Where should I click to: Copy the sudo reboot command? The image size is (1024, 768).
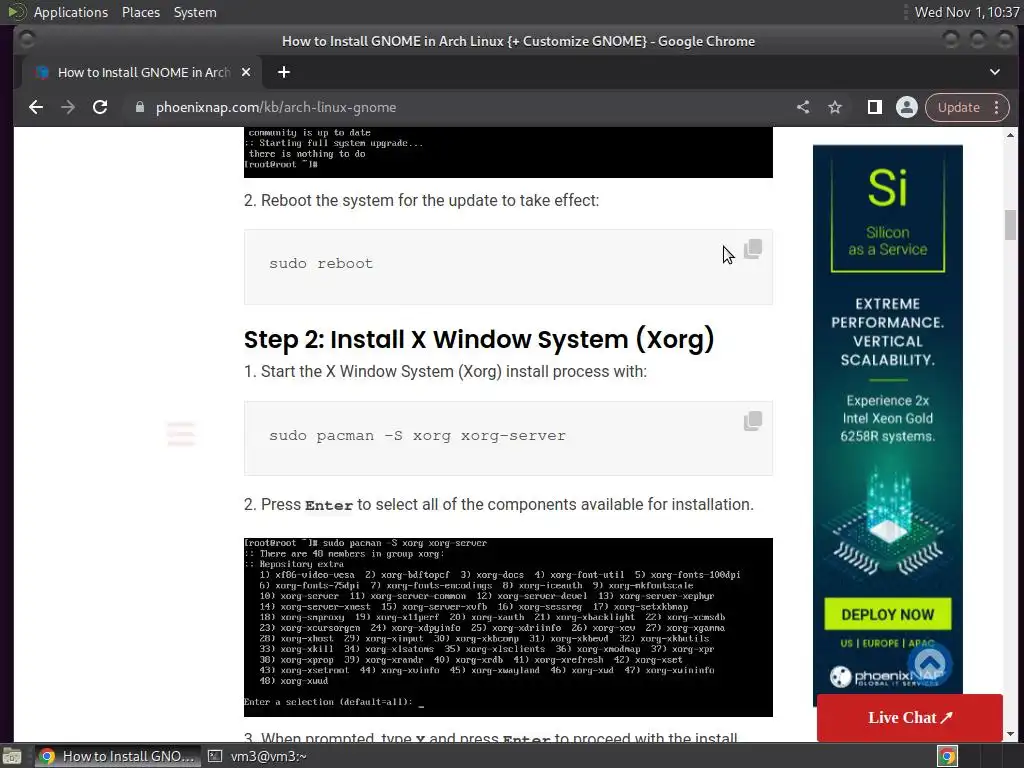click(752, 249)
